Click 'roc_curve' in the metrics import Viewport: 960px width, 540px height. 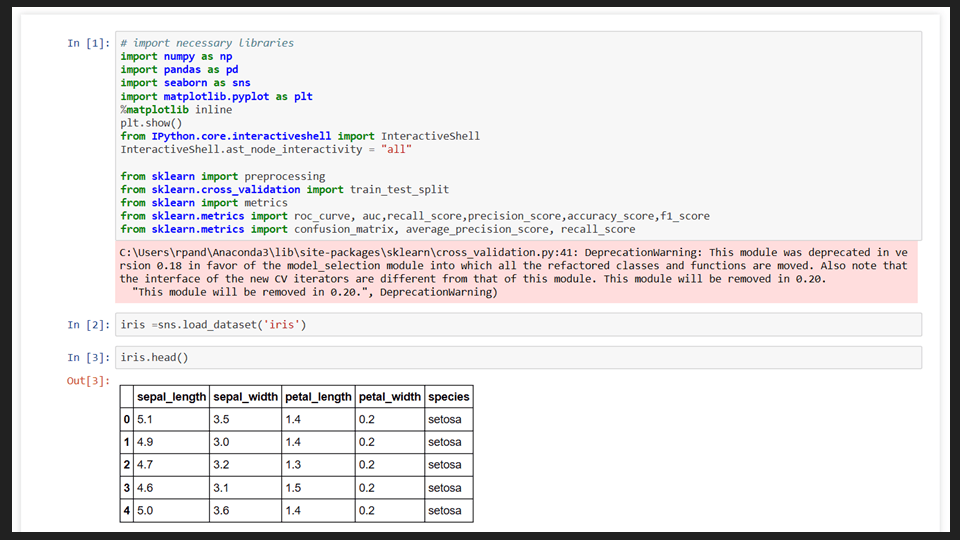(x=321, y=216)
